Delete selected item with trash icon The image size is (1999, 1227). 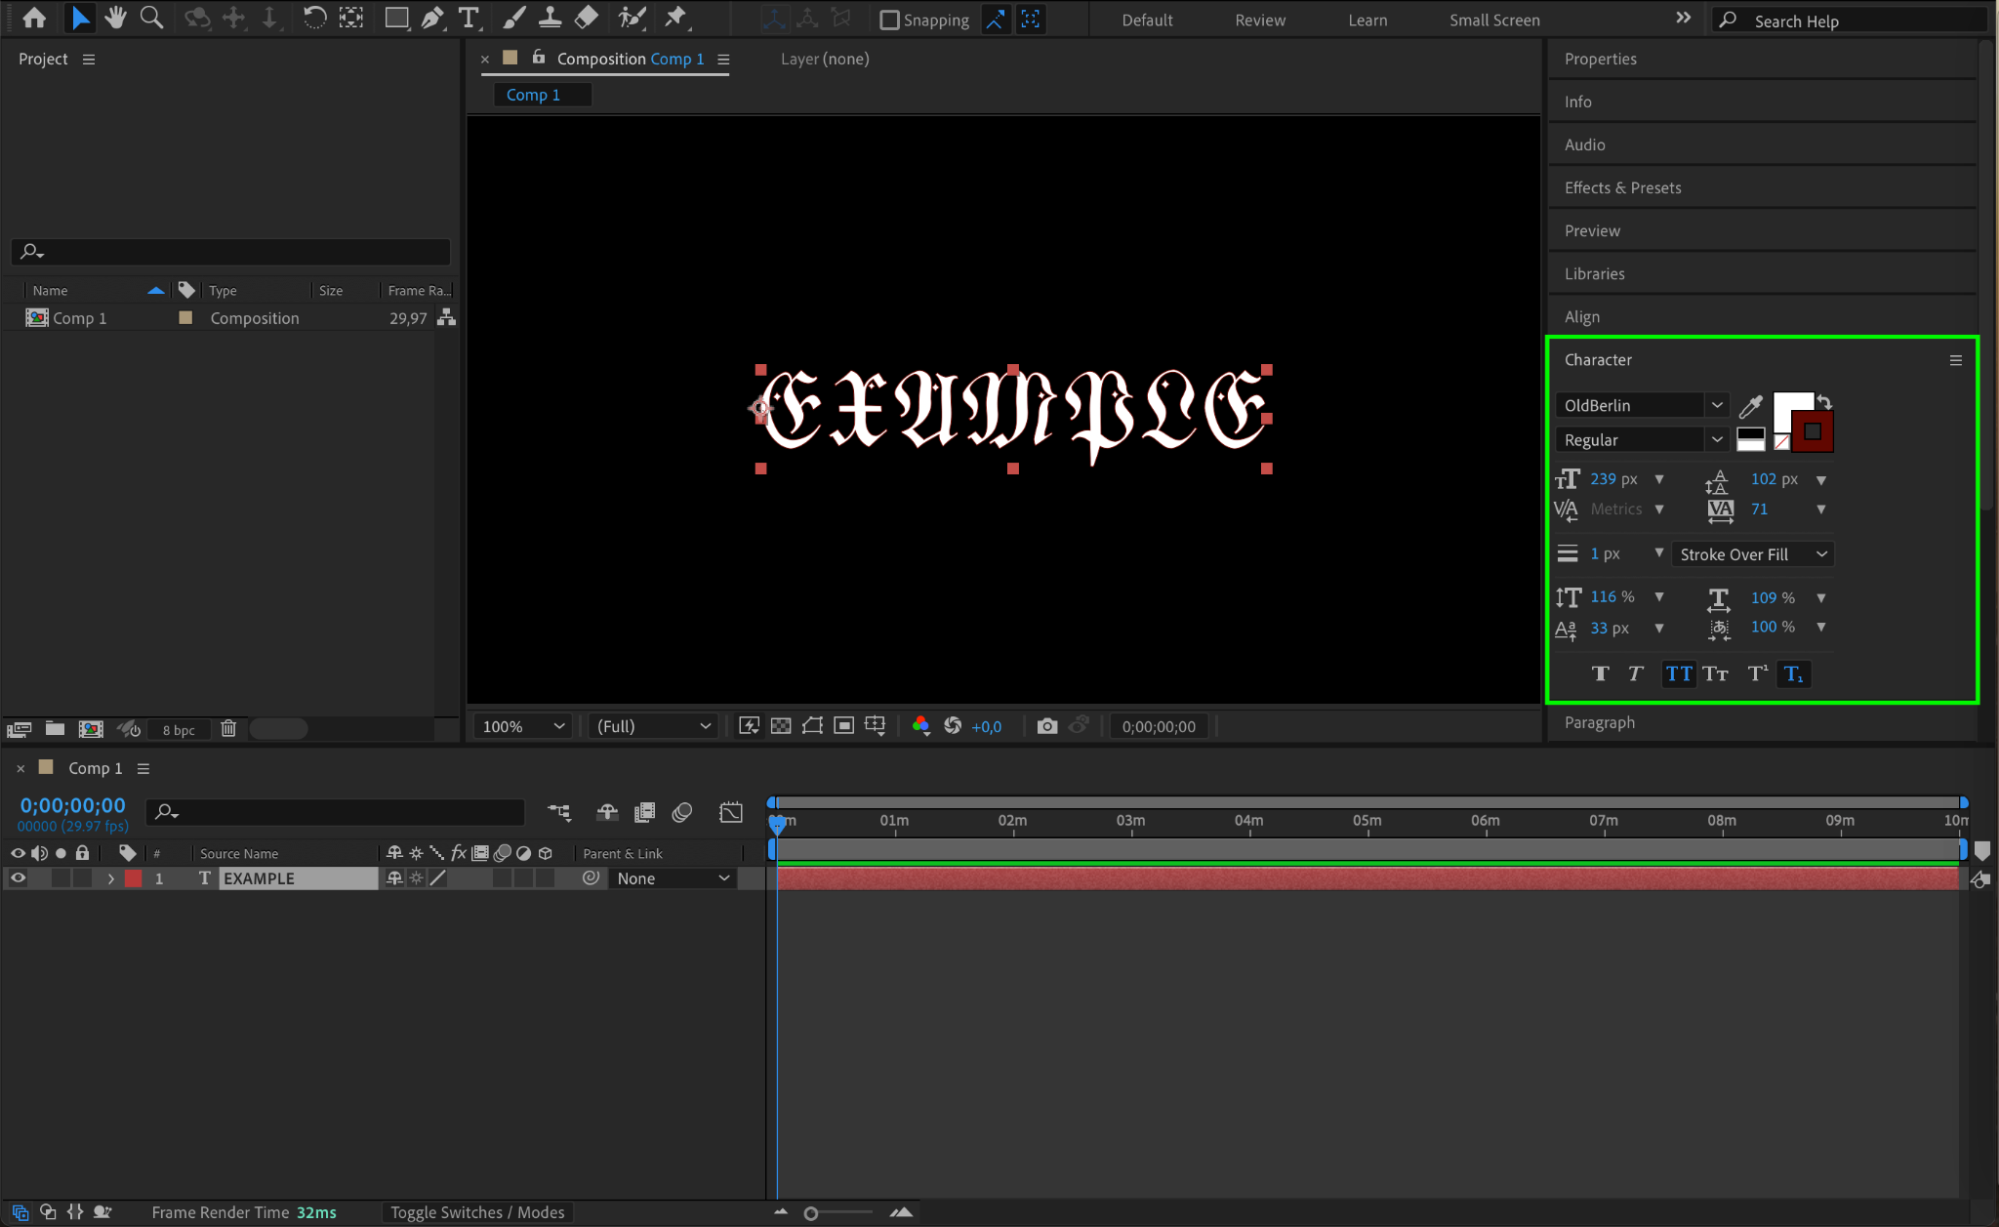click(228, 729)
